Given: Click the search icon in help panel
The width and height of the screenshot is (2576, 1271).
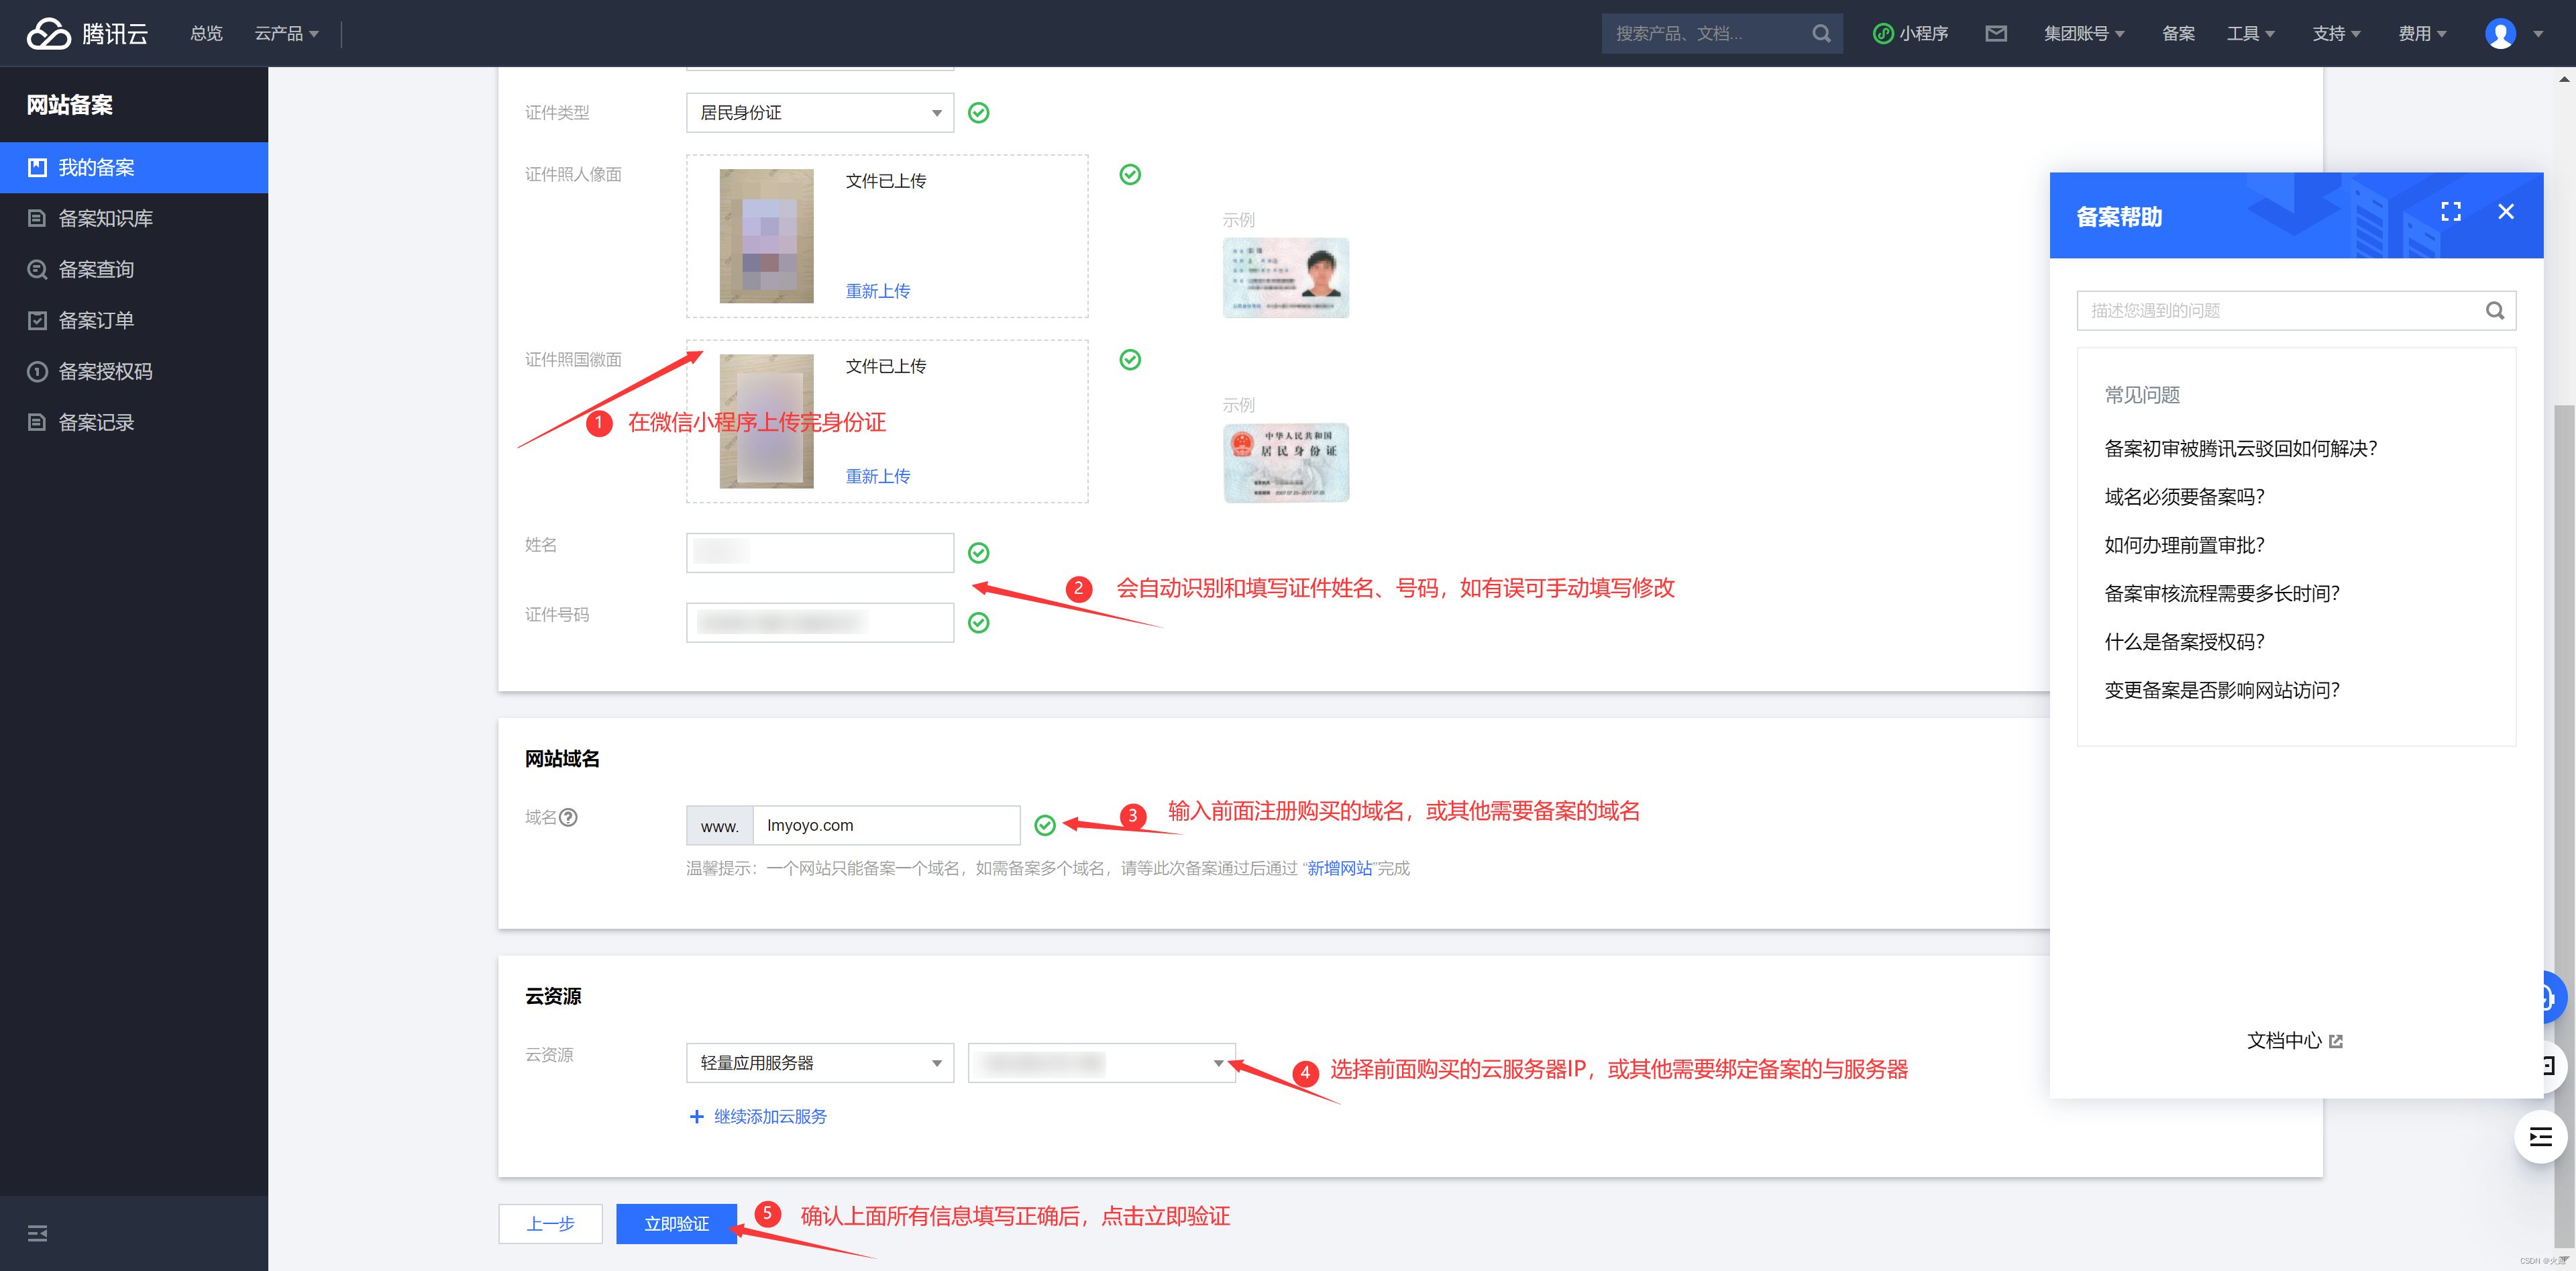Looking at the screenshot, I should [2494, 310].
